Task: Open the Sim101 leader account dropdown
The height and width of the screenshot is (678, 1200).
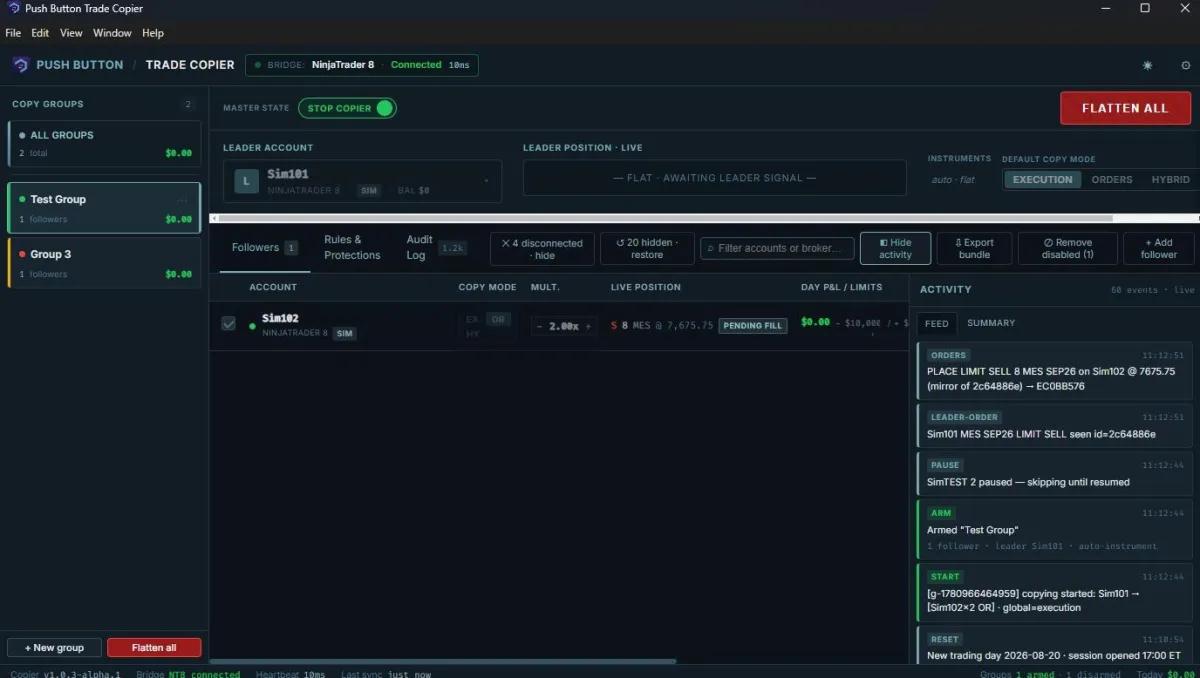Action: coord(362,181)
